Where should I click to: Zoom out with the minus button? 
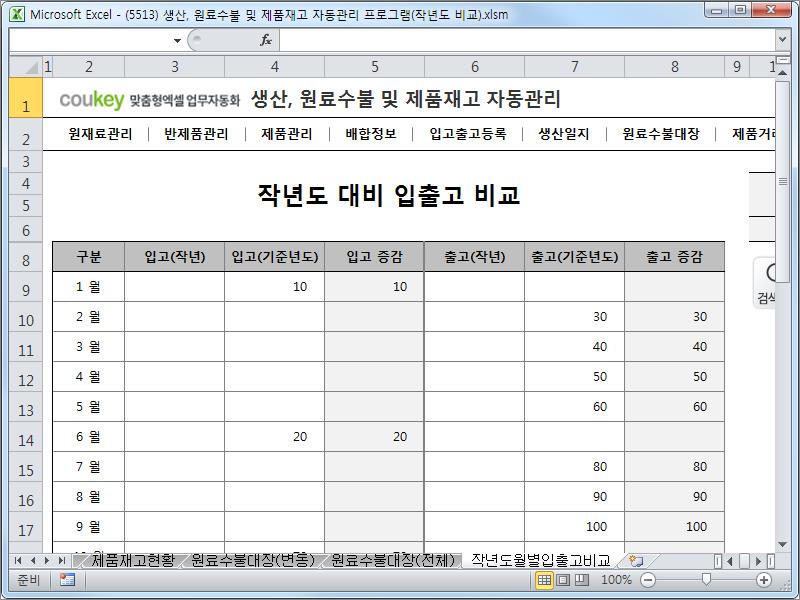click(x=648, y=580)
